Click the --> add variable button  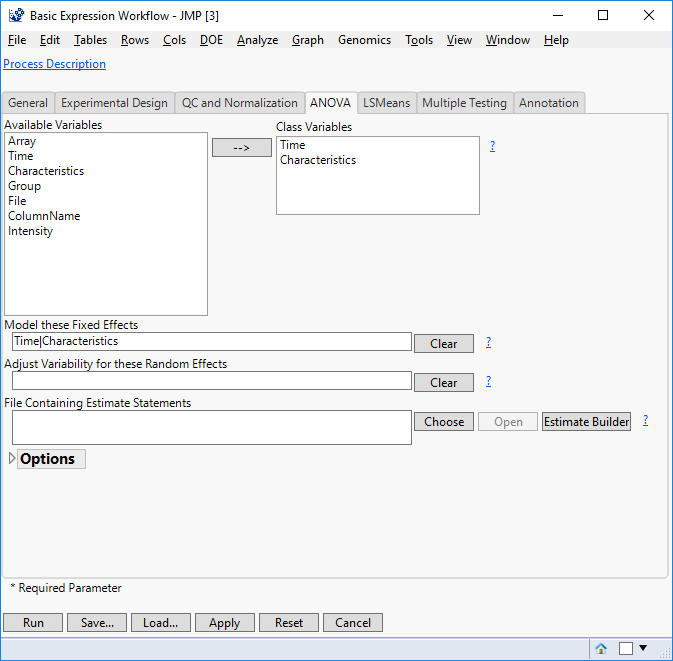[x=242, y=148]
